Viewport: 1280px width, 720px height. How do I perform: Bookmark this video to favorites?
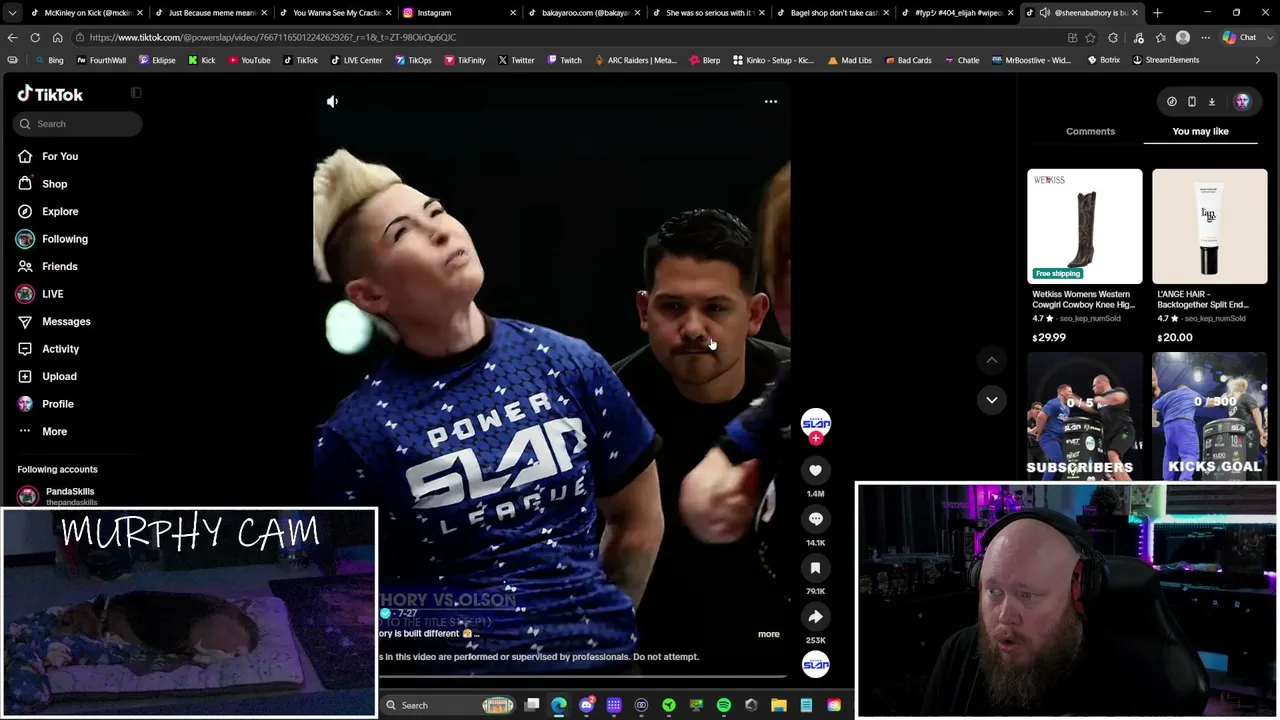coord(815,568)
